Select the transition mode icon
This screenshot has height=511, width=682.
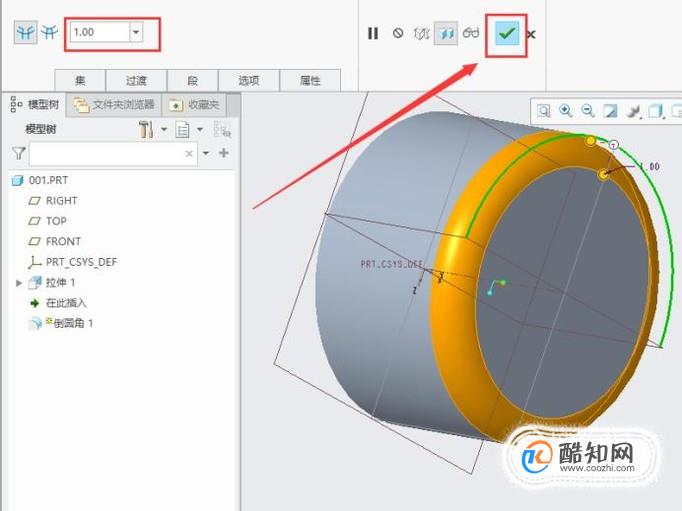[49, 33]
